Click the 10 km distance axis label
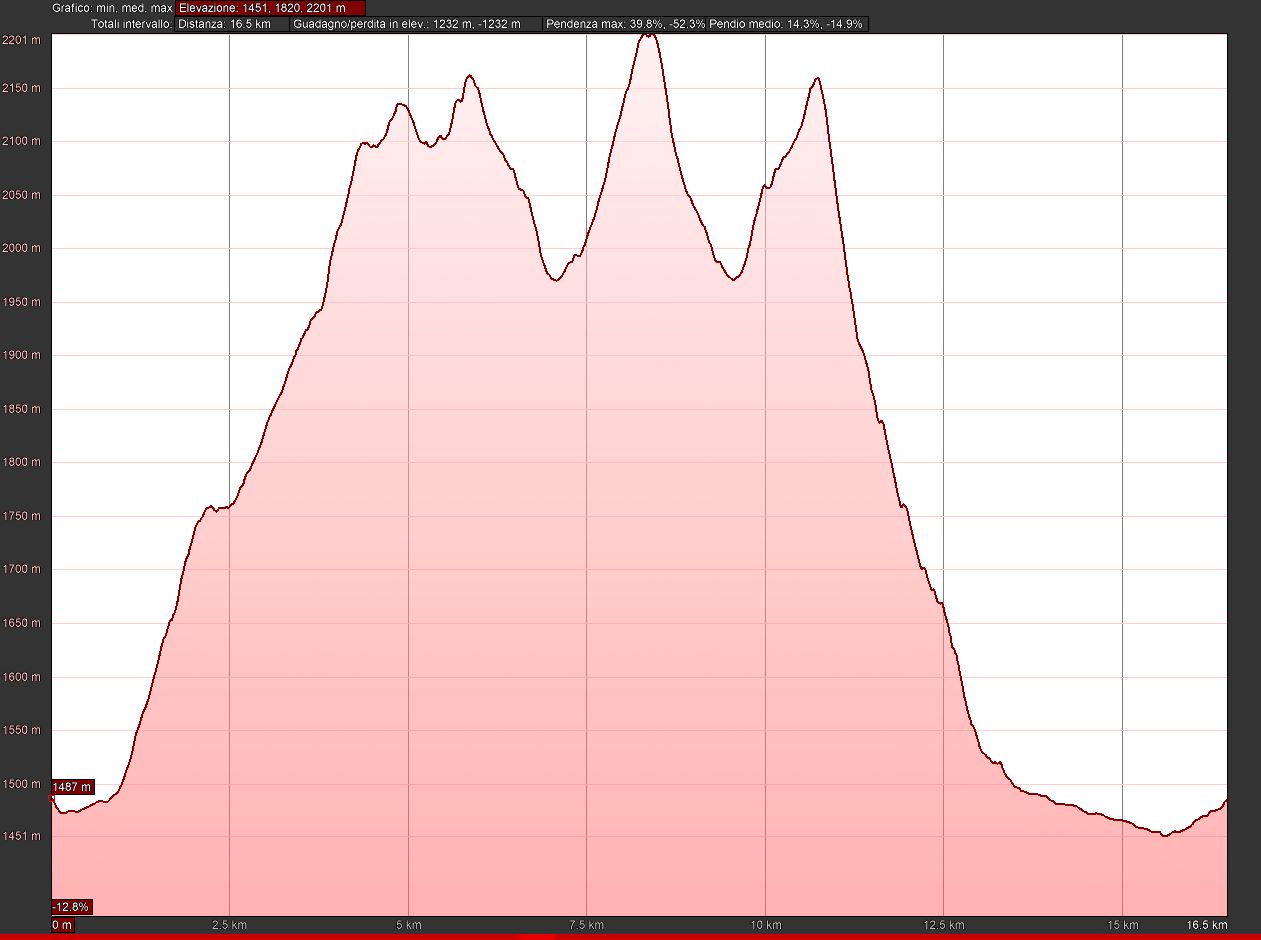1261x940 pixels. [765, 925]
